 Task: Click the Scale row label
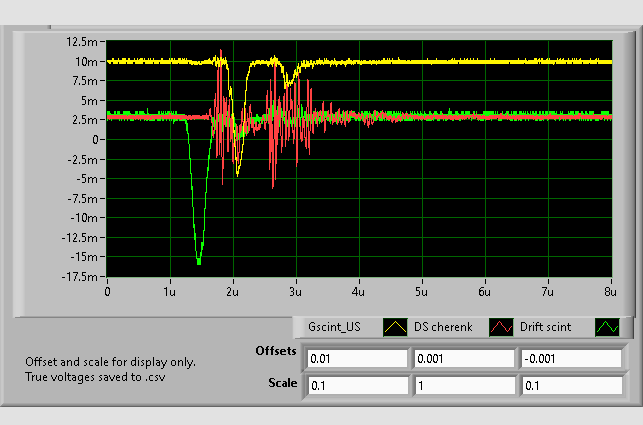point(283,382)
